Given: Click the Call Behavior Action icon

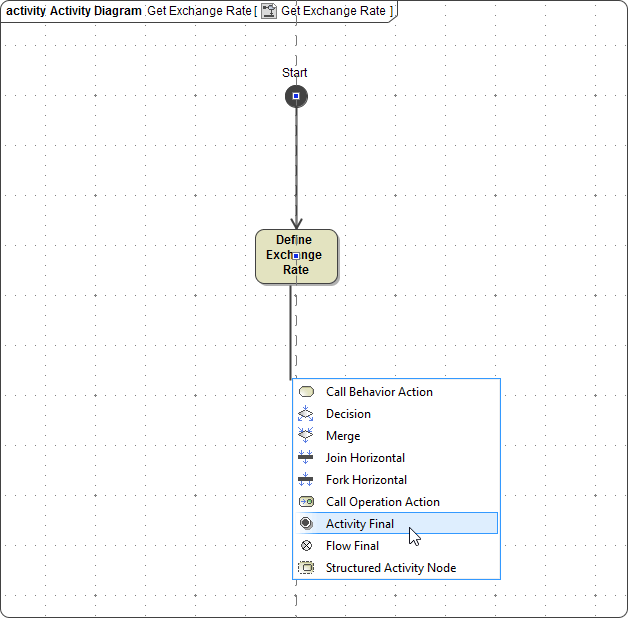Looking at the screenshot, I should pyautogui.click(x=306, y=392).
